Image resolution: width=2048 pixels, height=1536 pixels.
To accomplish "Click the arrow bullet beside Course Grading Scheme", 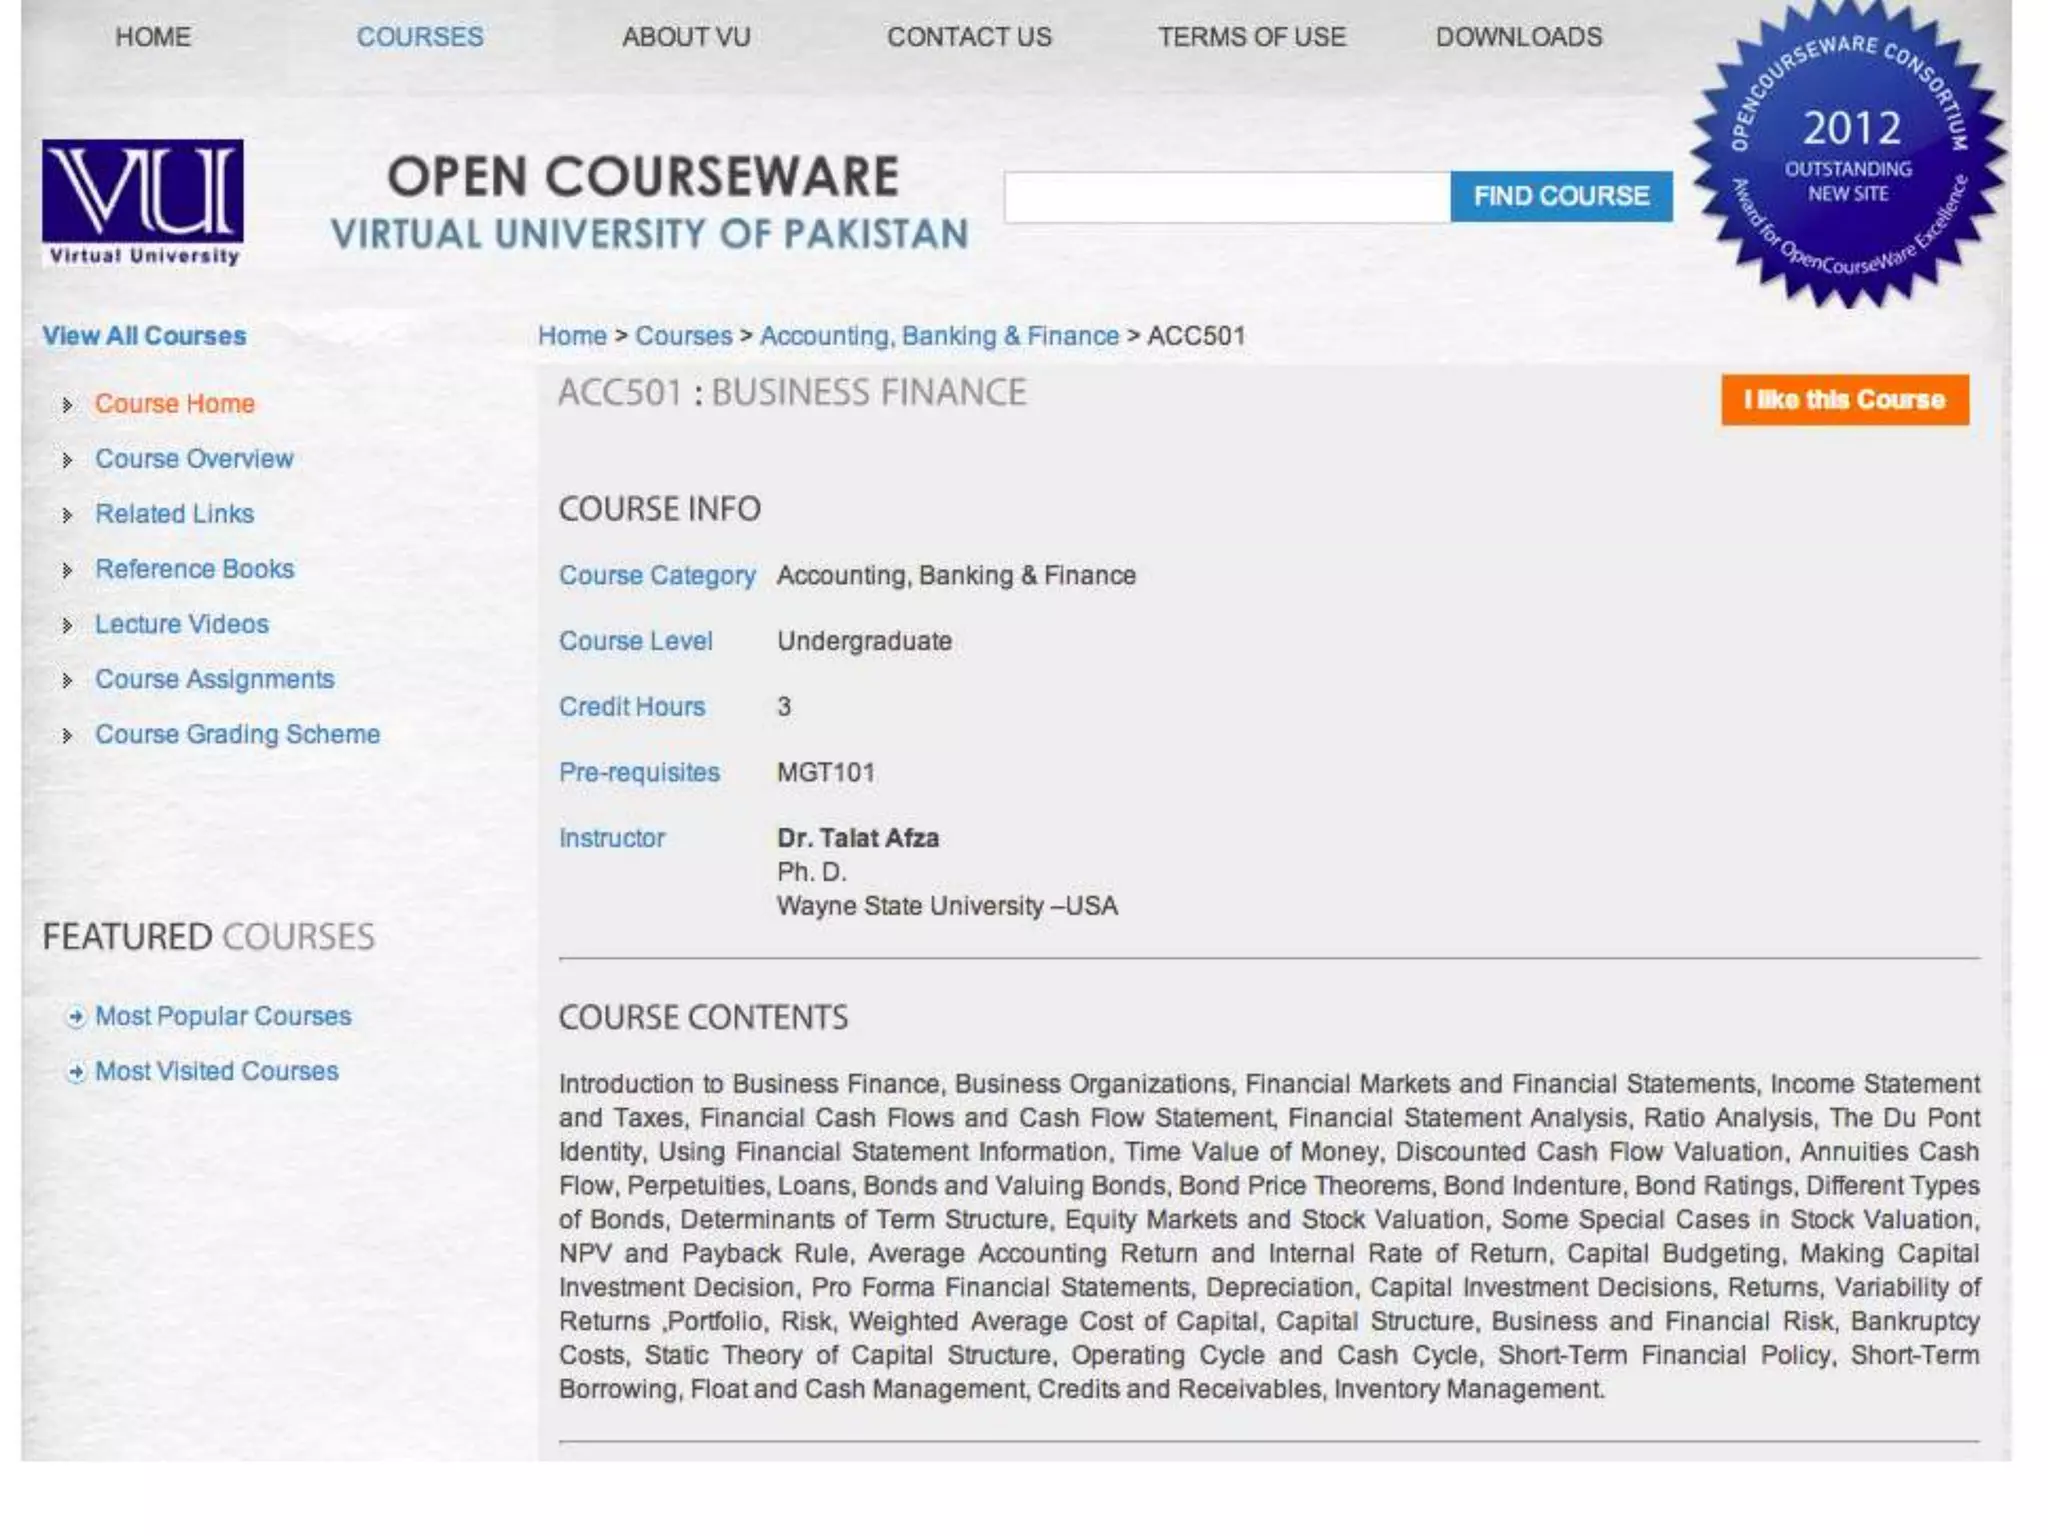I will (x=67, y=736).
